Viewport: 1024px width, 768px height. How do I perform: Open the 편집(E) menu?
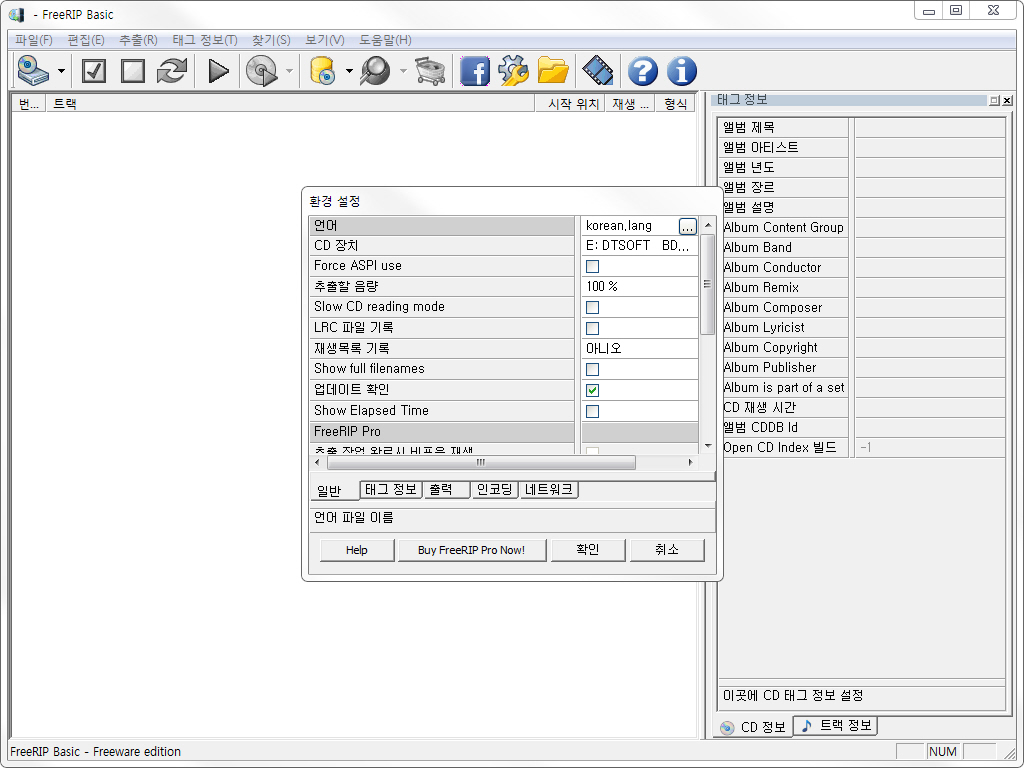coord(86,40)
